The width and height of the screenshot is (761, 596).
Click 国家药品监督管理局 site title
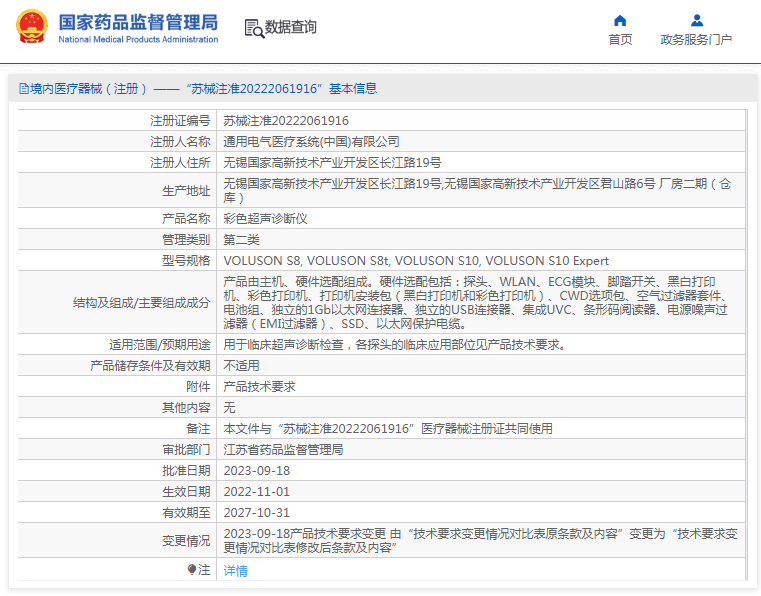[138, 22]
